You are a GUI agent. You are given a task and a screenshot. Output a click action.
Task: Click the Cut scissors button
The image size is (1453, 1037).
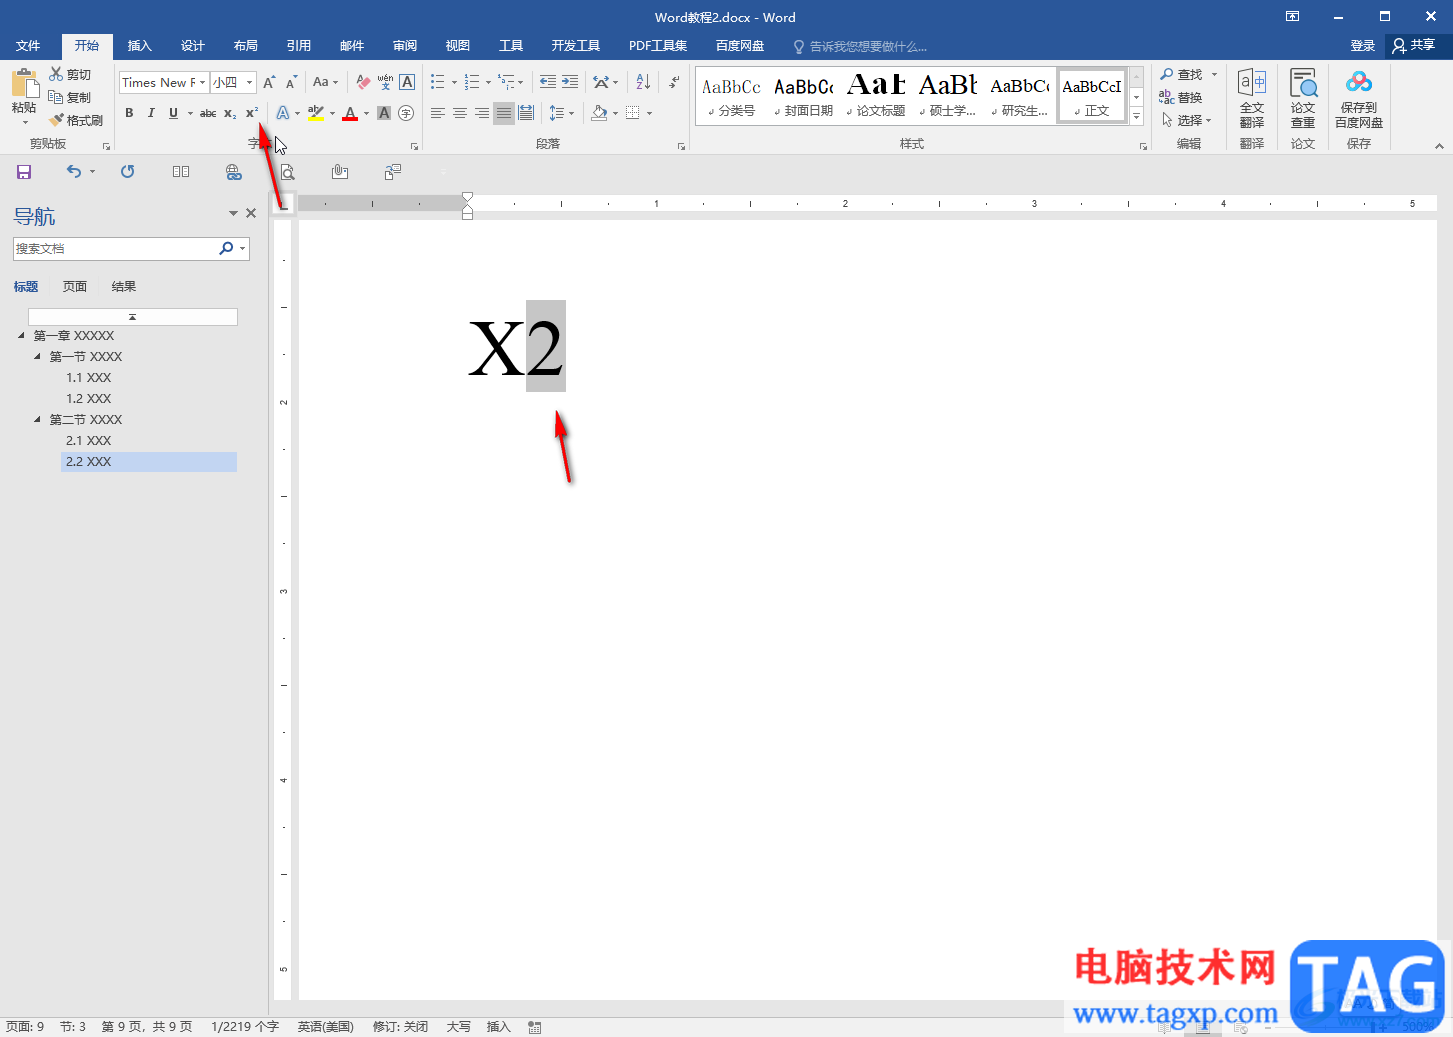(70, 74)
